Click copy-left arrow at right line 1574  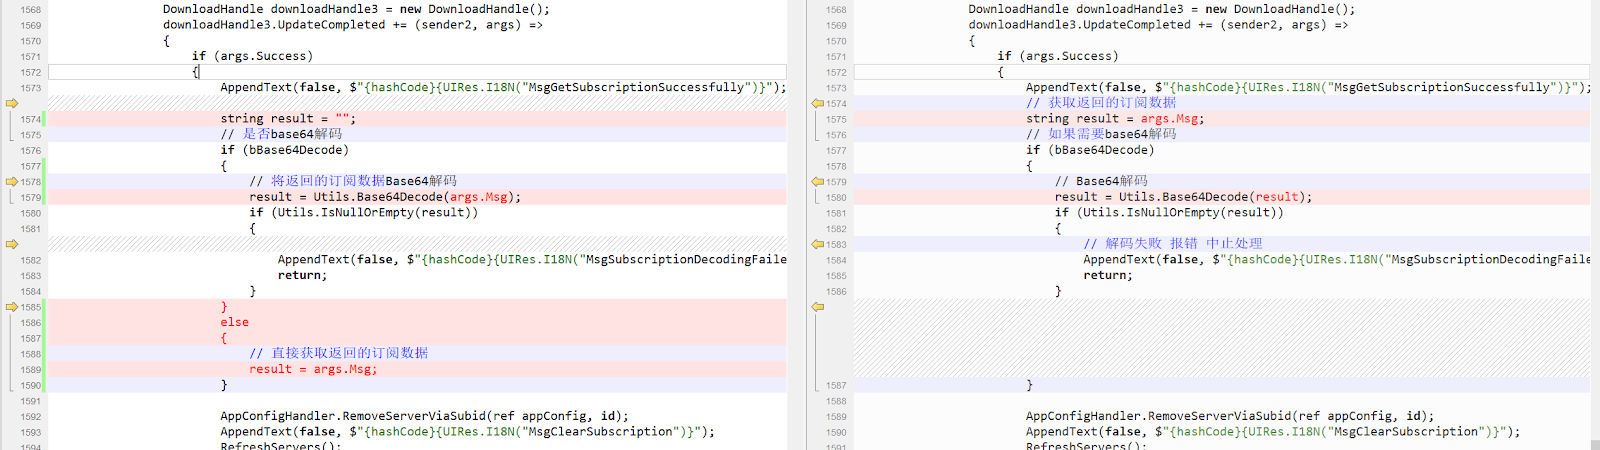click(817, 103)
